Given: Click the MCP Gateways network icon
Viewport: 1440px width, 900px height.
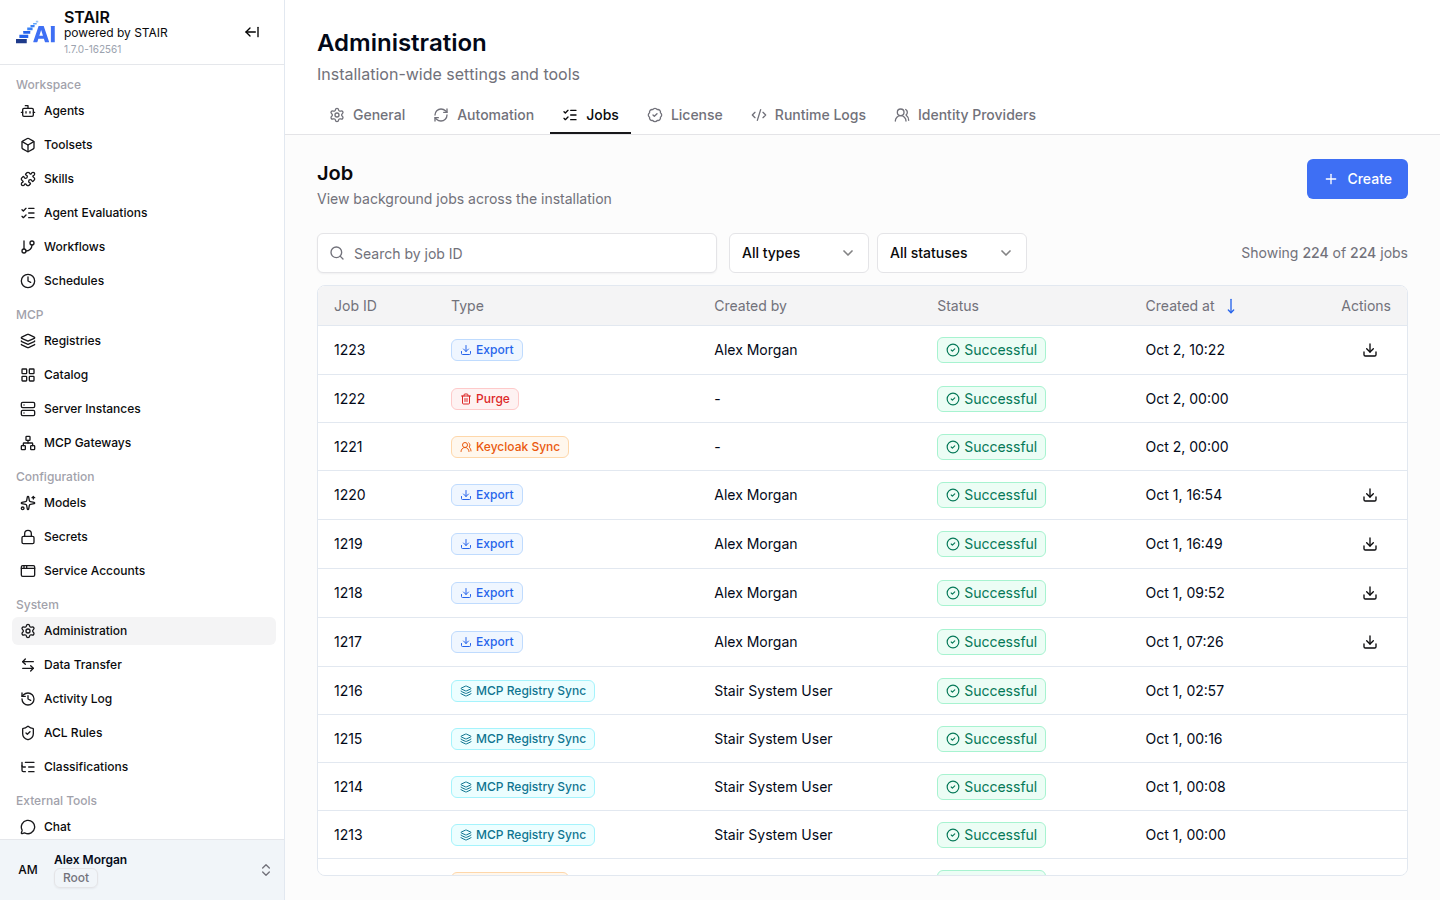Looking at the screenshot, I should coord(28,443).
